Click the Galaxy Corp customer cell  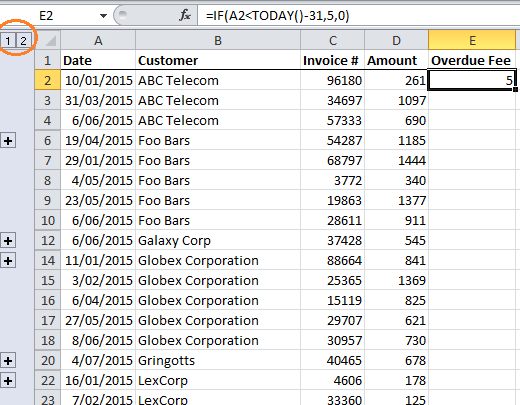coord(218,240)
